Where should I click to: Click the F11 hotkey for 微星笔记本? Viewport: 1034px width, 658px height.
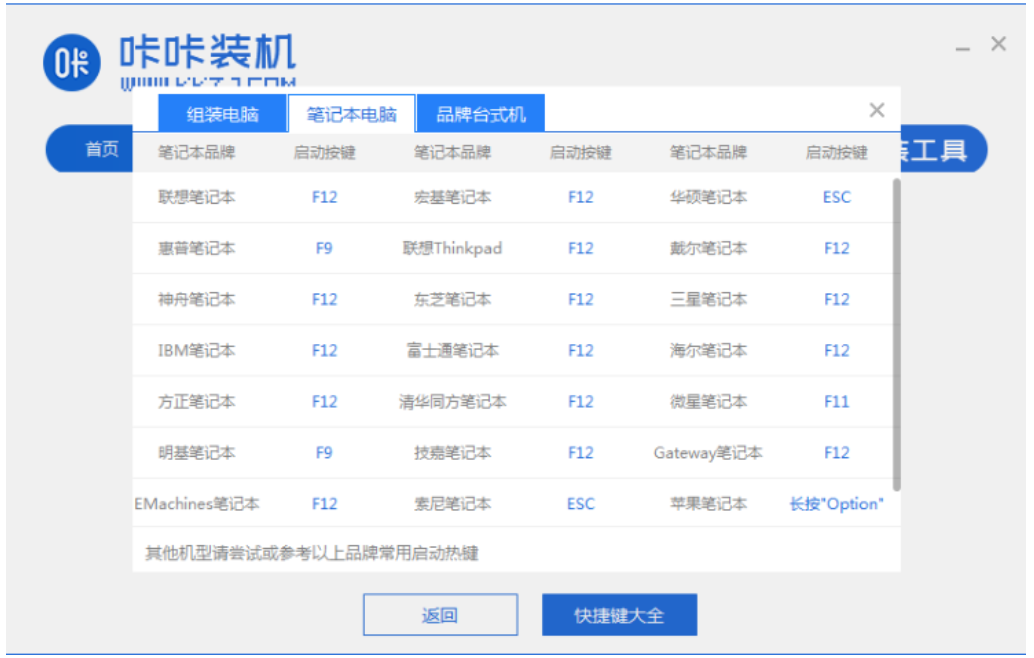click(836, 402)
